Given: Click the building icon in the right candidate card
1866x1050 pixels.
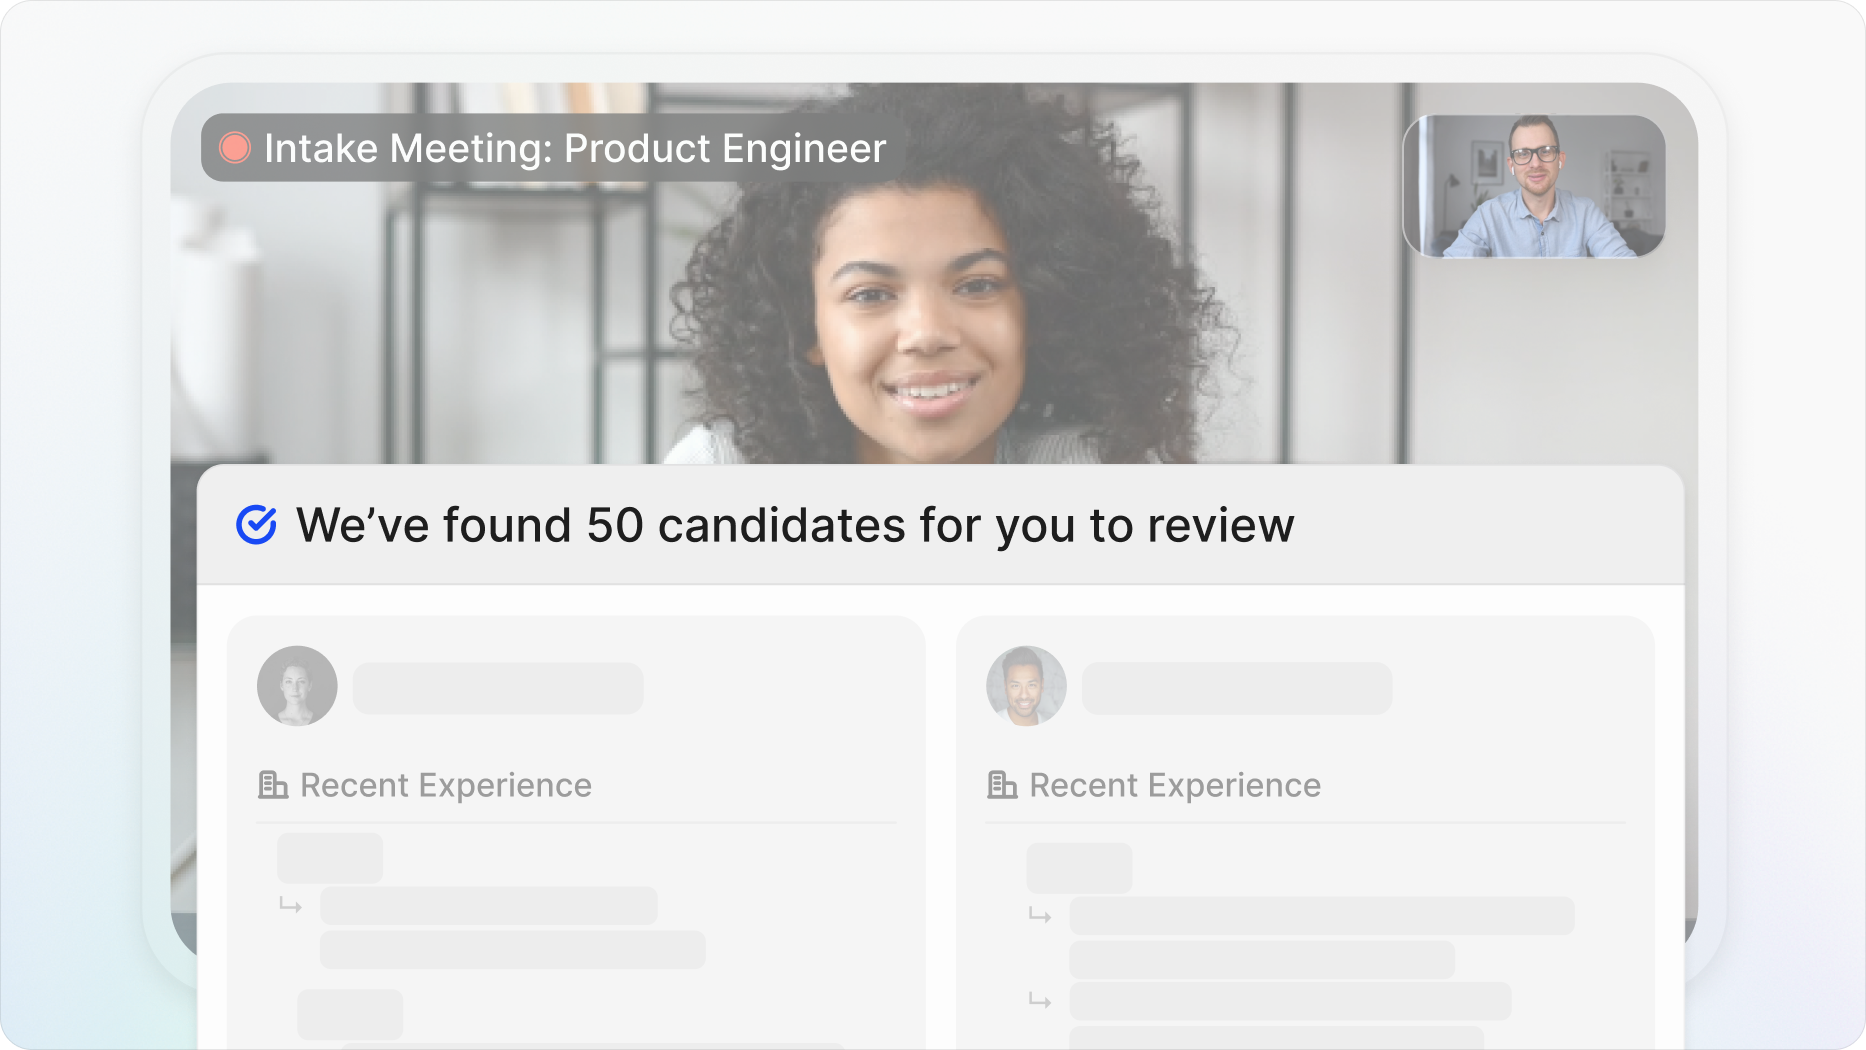Looking at the screenshot, I should click(1002, 785).
